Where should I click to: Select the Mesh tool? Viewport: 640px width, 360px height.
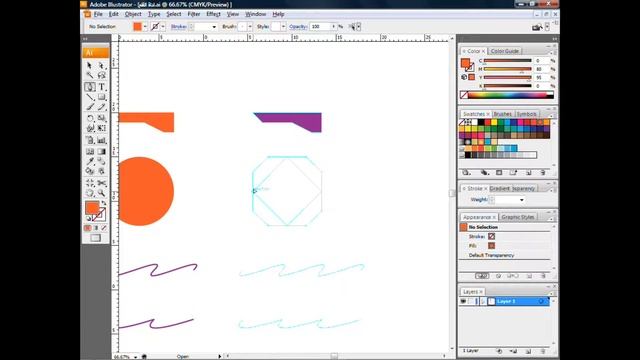[90, 151]
